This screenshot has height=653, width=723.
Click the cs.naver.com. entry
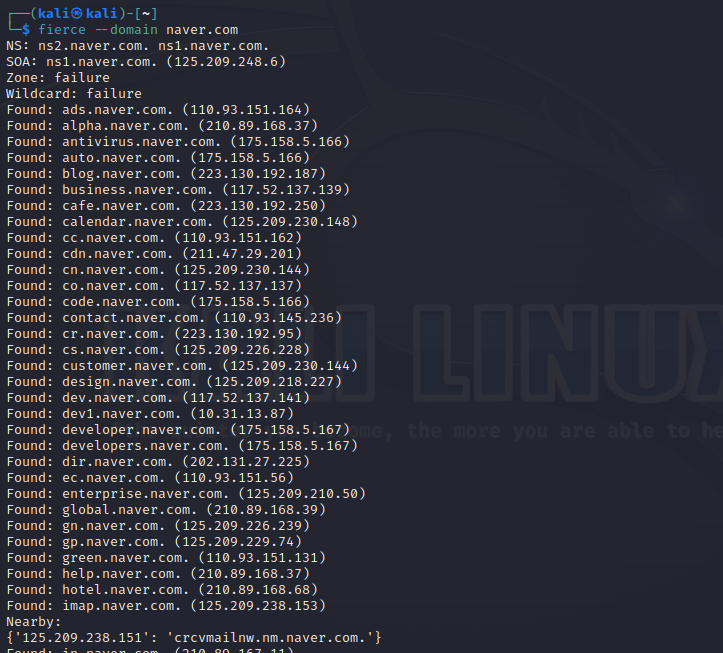158,350
